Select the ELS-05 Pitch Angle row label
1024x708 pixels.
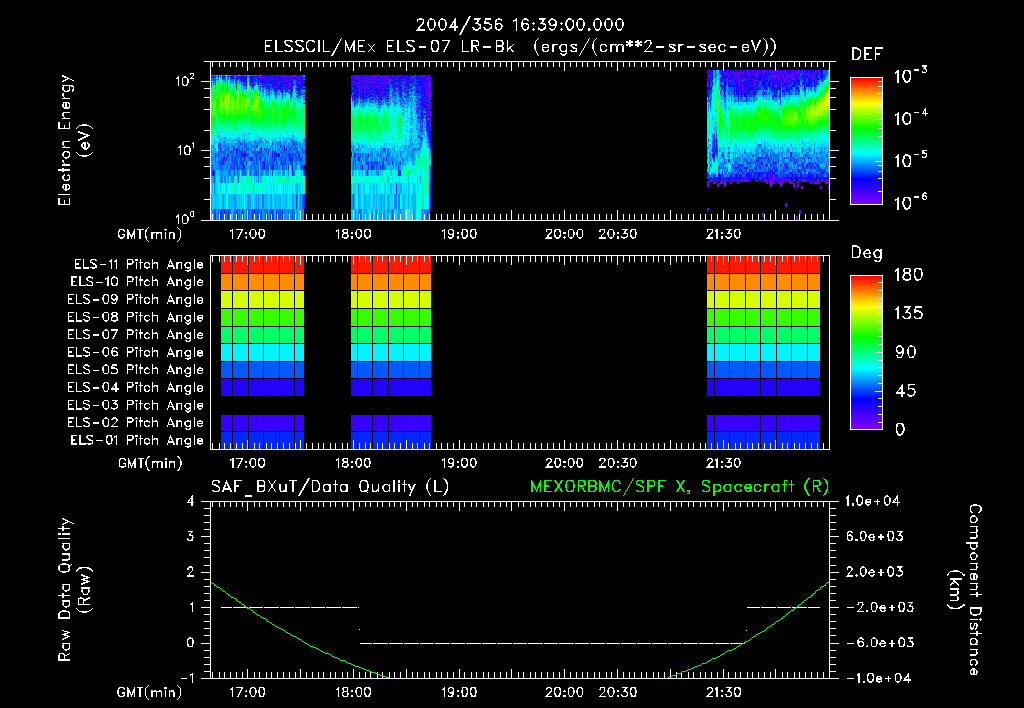pyautogui.click(x=136, y=370)
